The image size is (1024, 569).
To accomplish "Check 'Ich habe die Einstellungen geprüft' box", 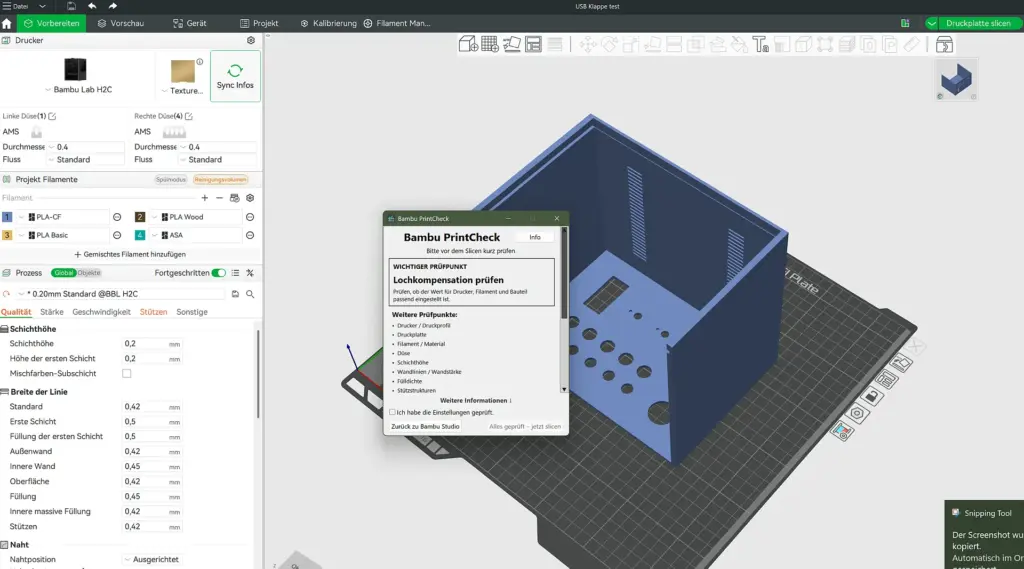I will [392, 412].
